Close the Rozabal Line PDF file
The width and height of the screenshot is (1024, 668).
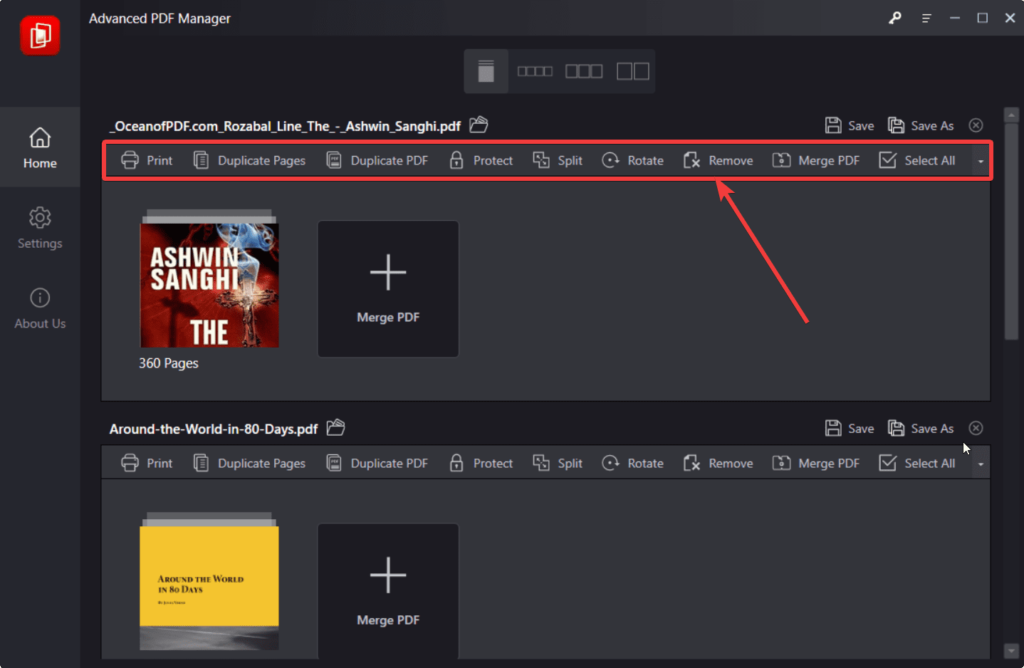click(x=976, y=125)
